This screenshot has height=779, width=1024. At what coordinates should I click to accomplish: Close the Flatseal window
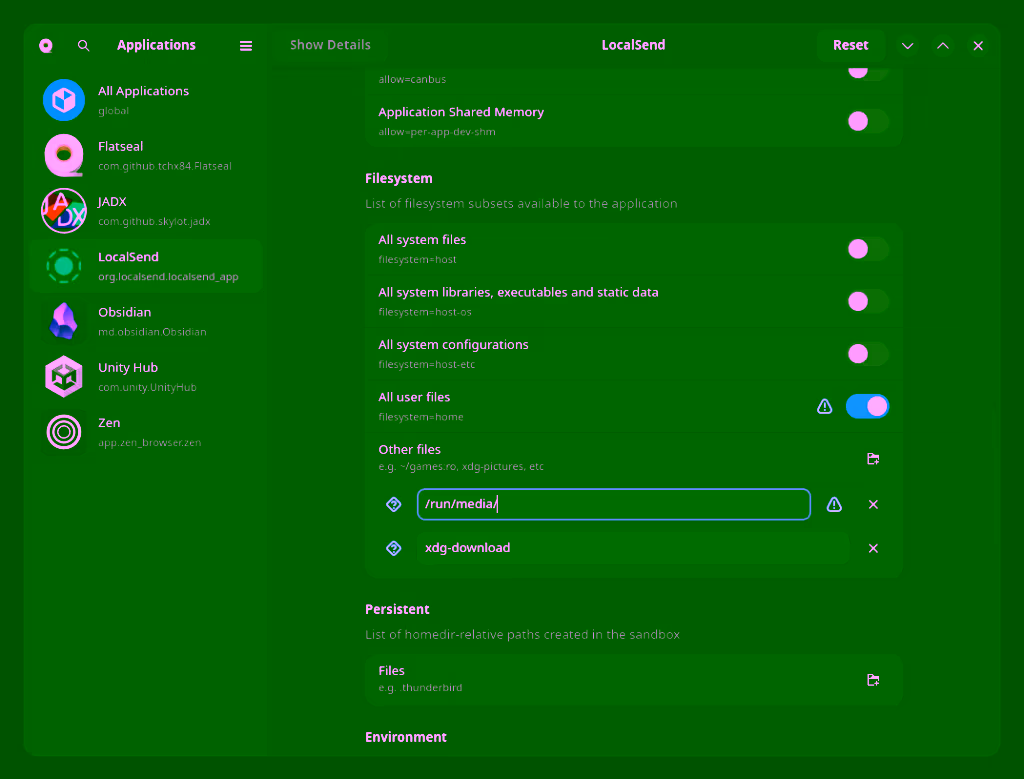tap(978, 46)
